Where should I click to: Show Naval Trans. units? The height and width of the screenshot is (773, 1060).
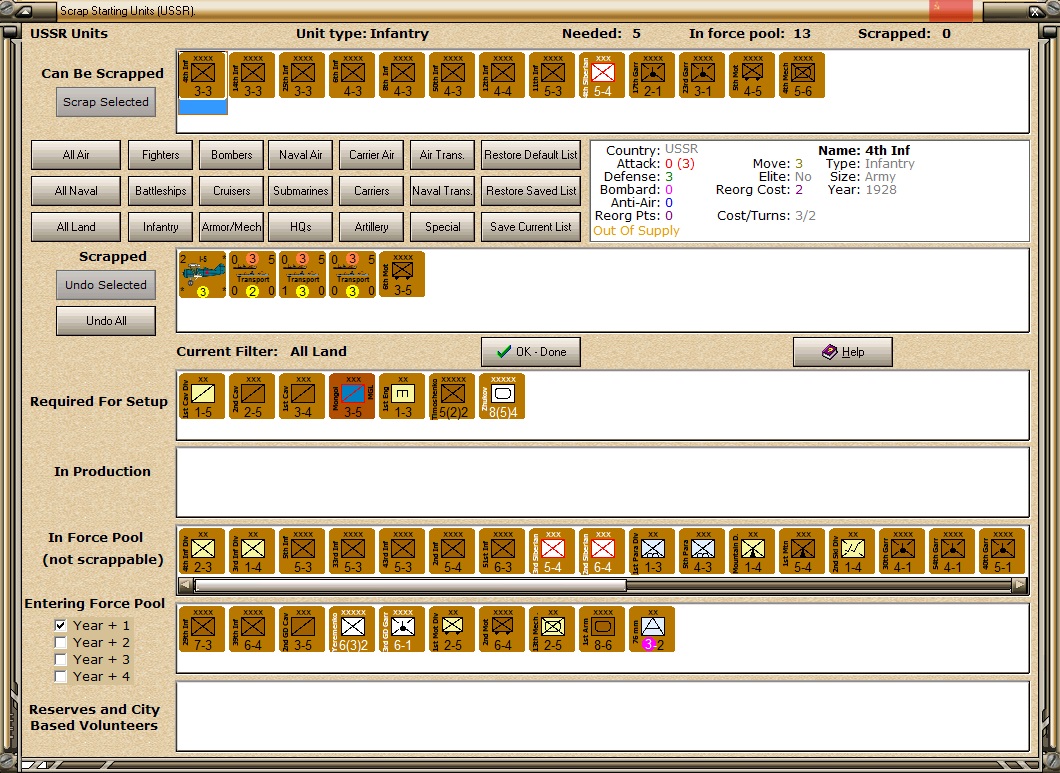(x=443, y=191)
